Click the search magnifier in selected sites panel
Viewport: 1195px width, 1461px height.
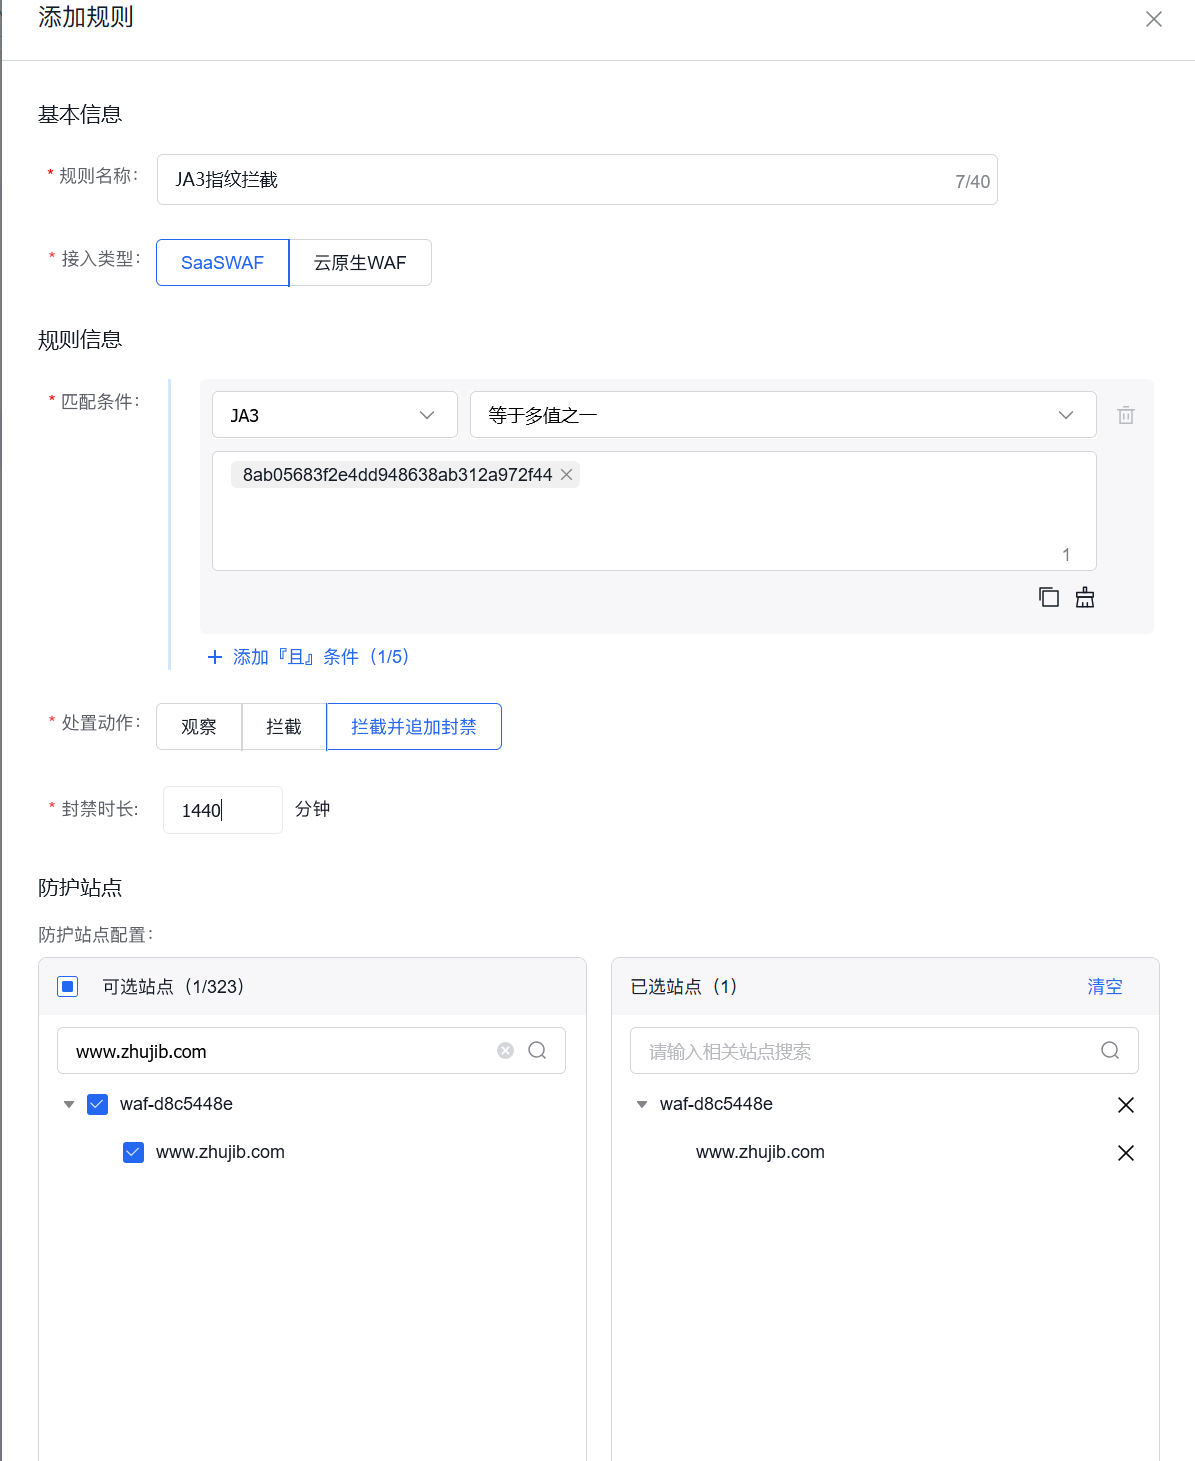click(1110, 1050)
